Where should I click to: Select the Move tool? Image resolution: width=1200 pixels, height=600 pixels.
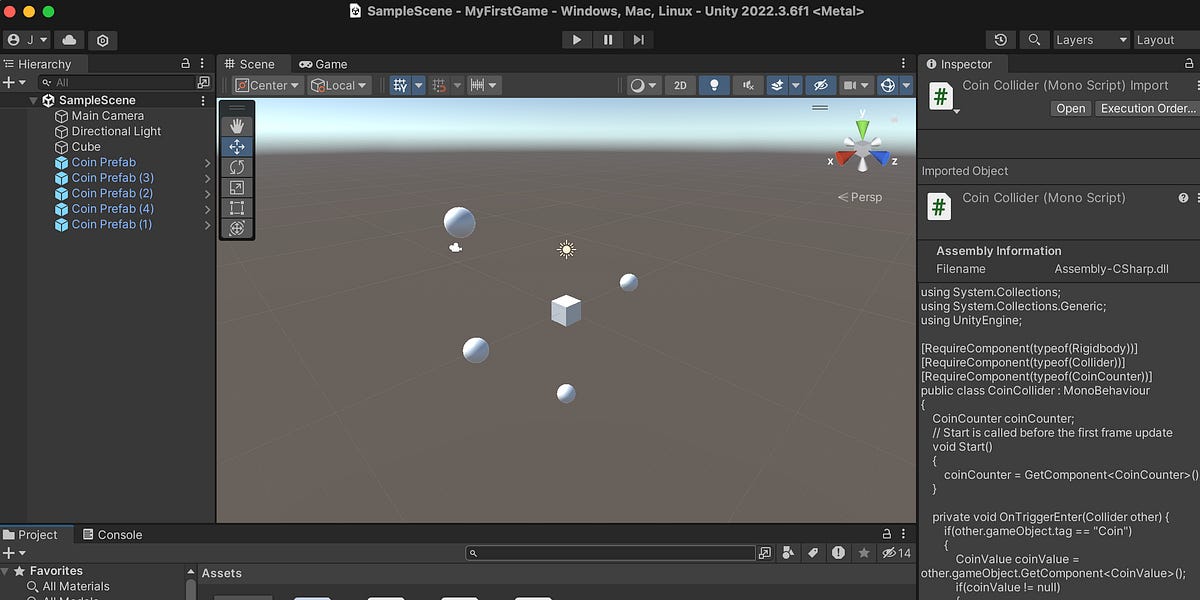tap(237, 146)
